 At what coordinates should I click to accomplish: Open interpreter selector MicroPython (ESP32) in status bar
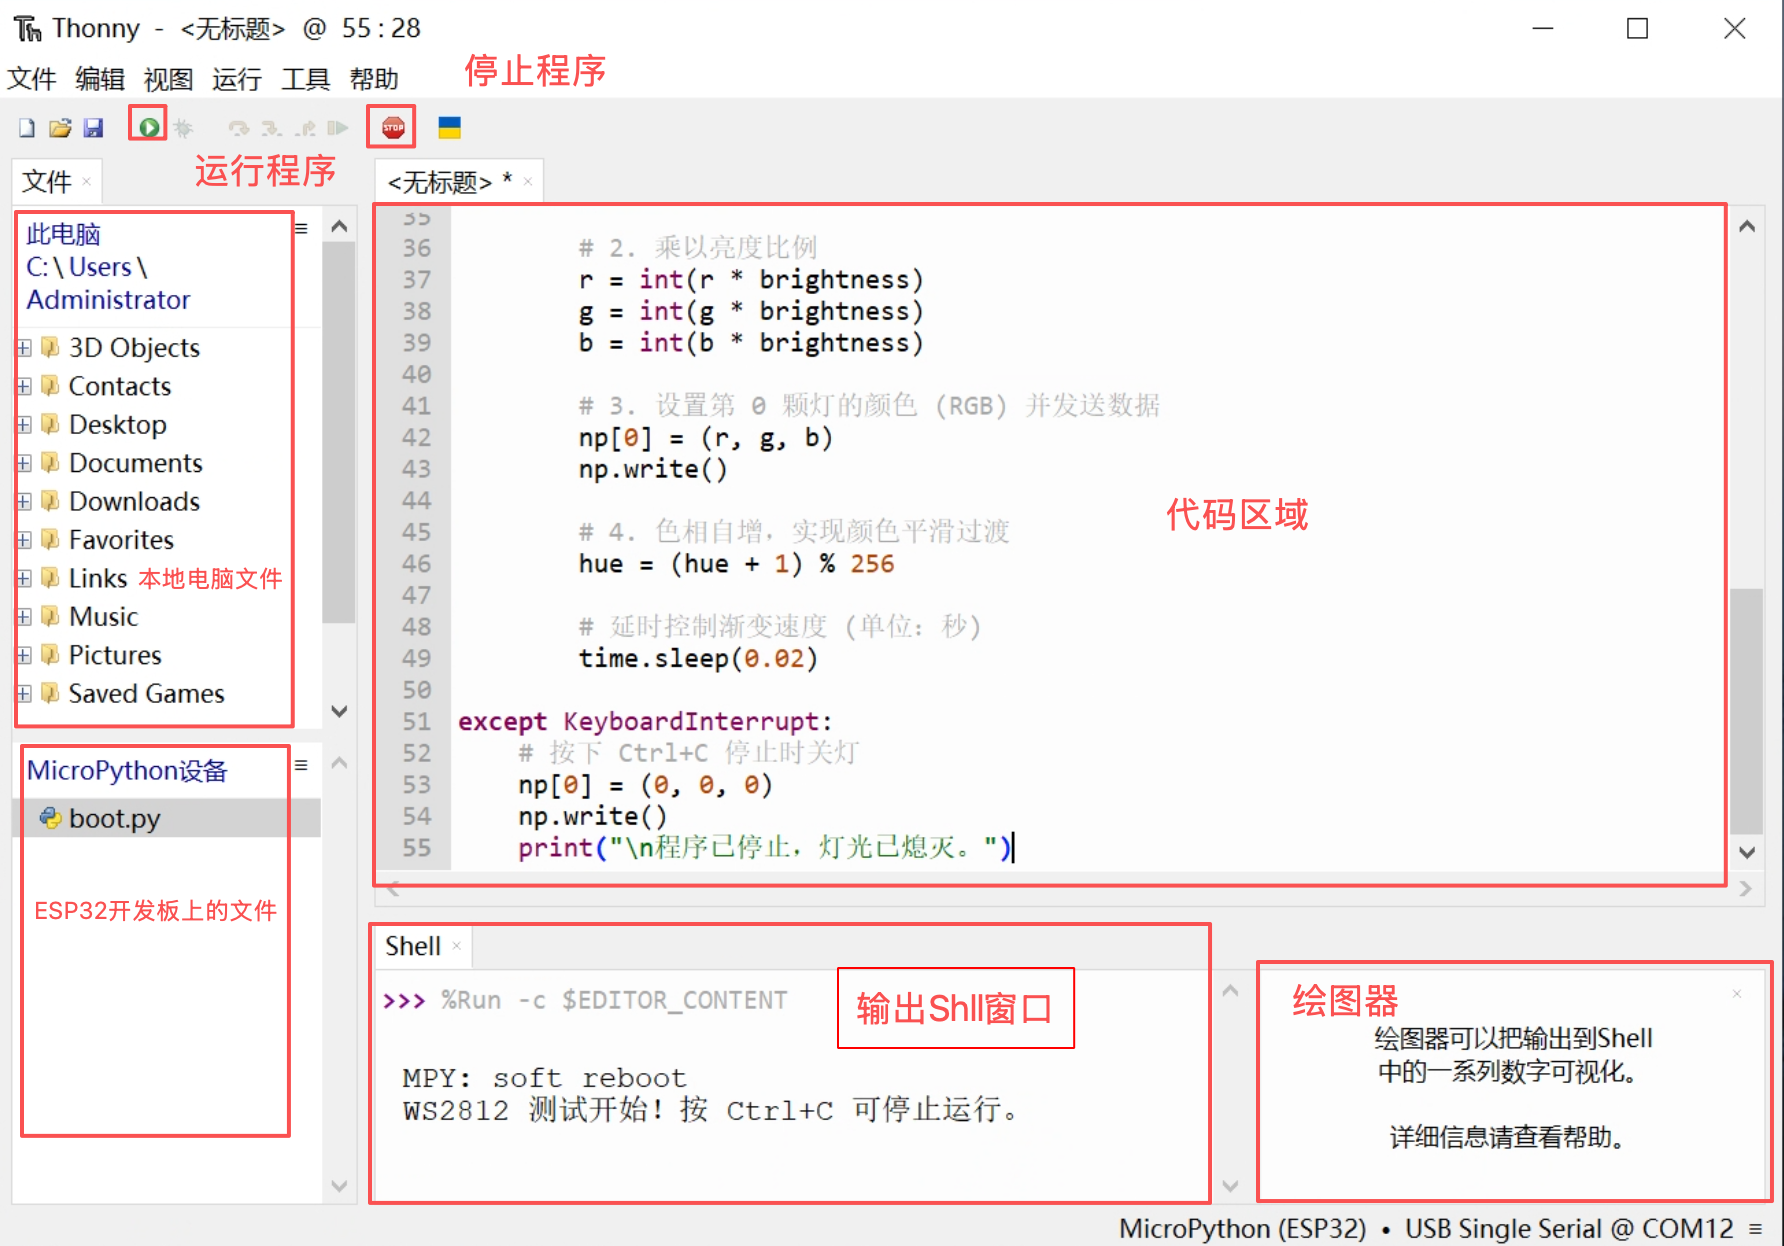pyautogui.click(x=1242, y=1228)
